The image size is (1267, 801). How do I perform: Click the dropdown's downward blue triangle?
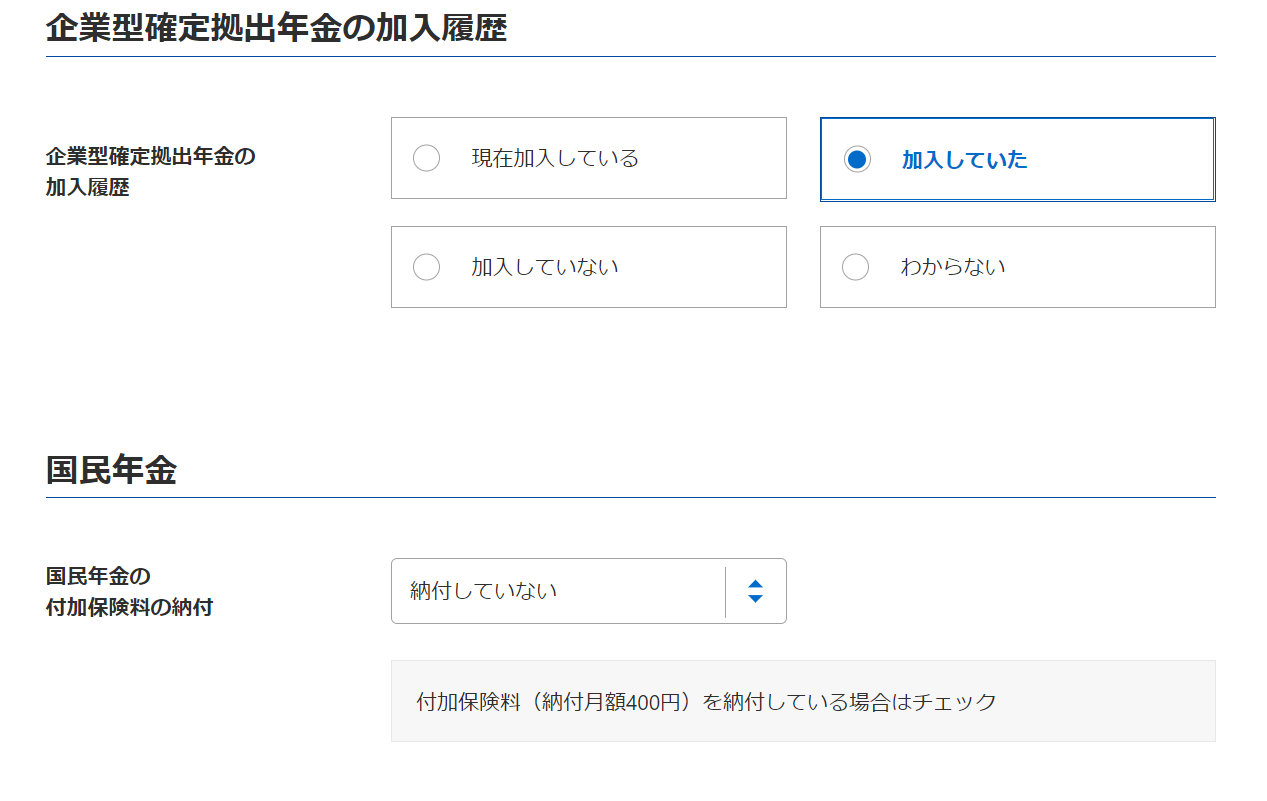(x=755, y=598)
